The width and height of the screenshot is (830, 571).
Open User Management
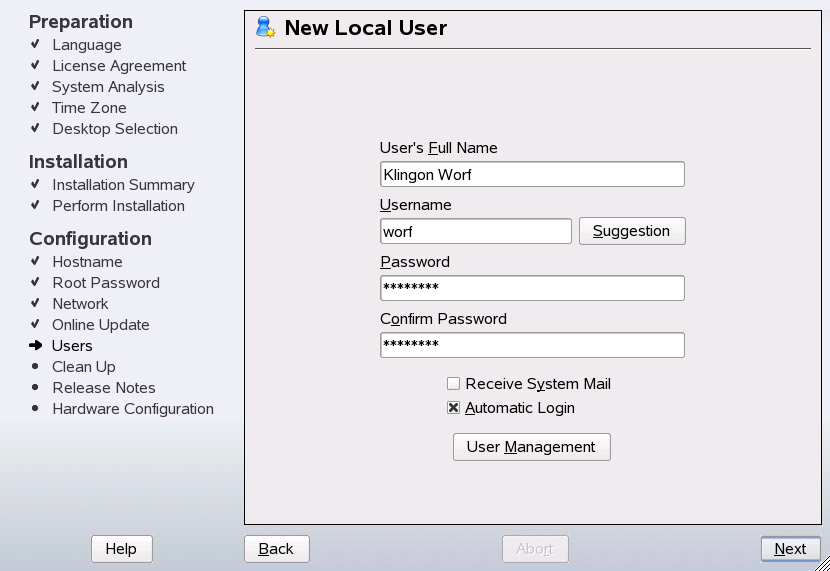pyautogui.click(x=531, y=447)
